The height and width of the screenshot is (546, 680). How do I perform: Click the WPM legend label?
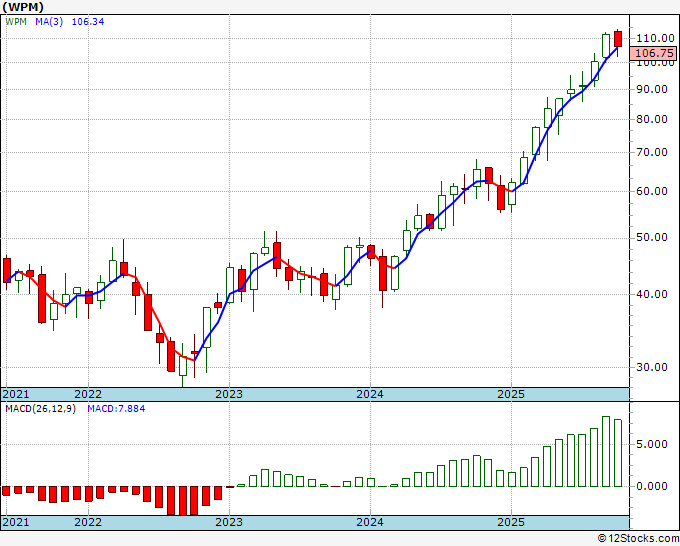(x=16, y=22)
